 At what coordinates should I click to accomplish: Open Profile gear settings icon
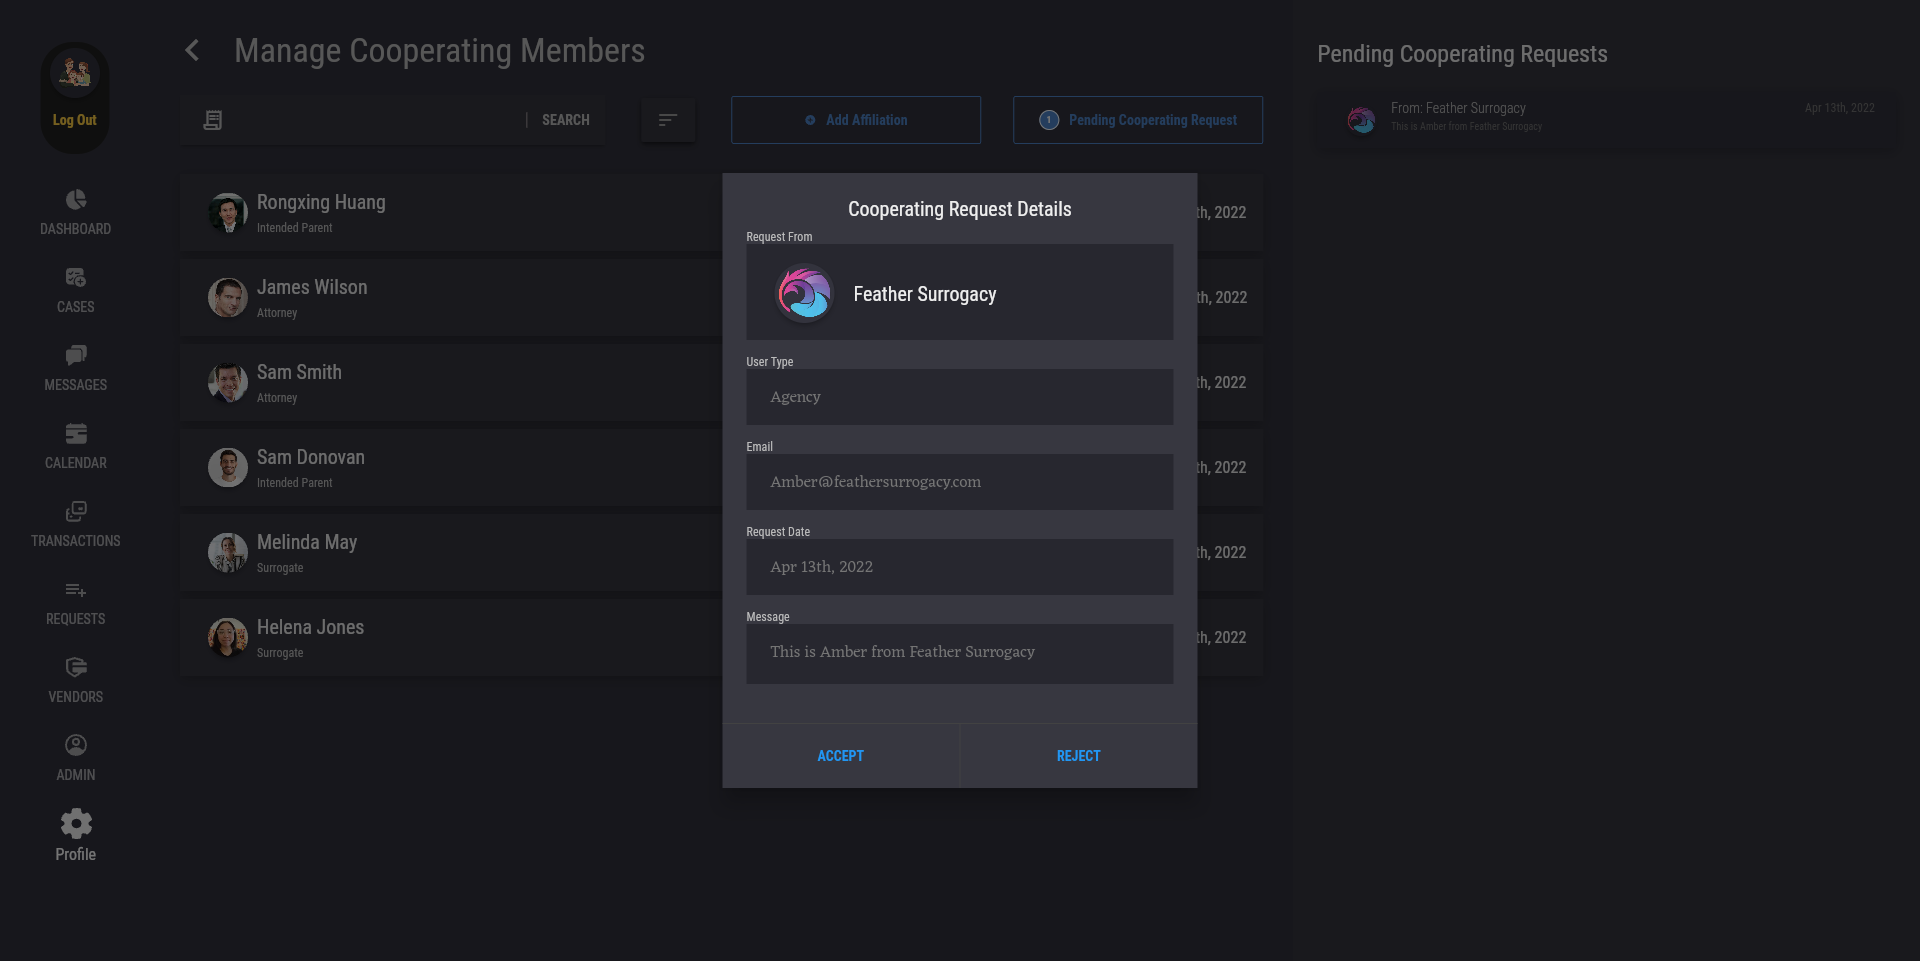pos(76,824)
